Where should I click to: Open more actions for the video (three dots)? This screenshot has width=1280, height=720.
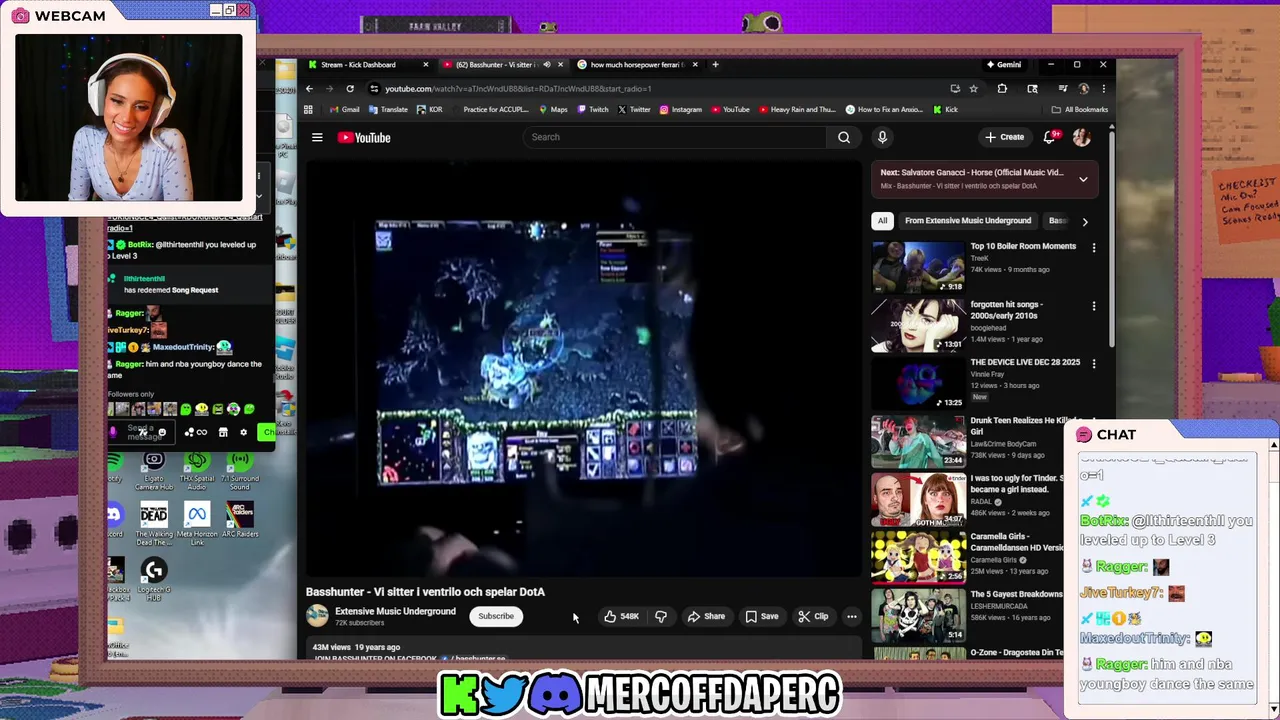[x=852, y=616]
